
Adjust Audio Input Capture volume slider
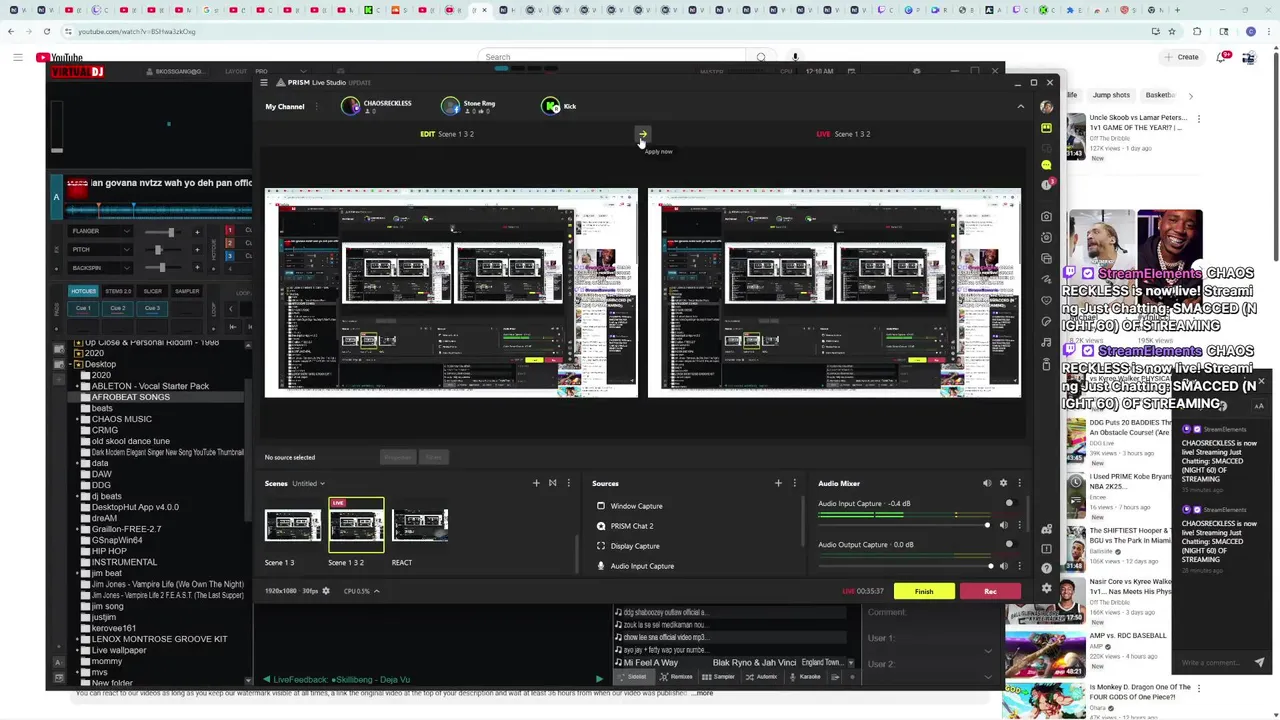pos(904,525)
